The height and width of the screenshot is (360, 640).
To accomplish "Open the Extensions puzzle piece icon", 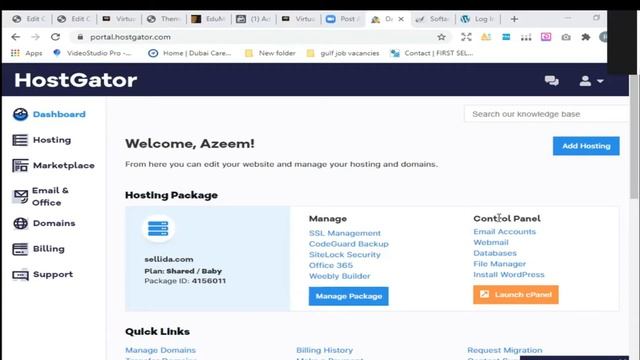I will pos(586,37).
